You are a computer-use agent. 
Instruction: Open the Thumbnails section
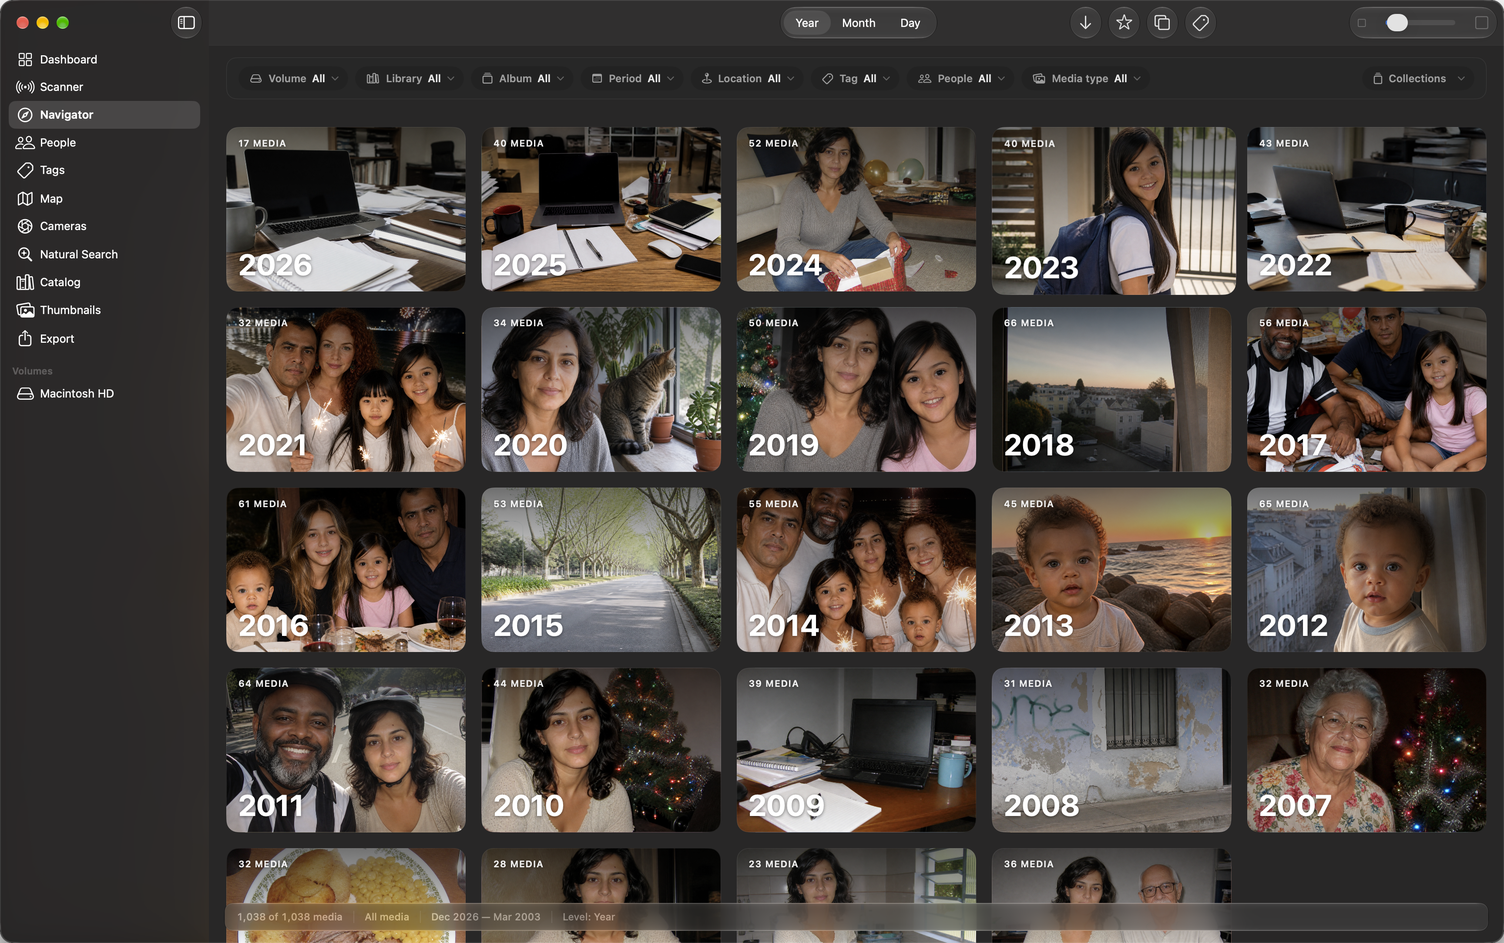coord(104,310)
